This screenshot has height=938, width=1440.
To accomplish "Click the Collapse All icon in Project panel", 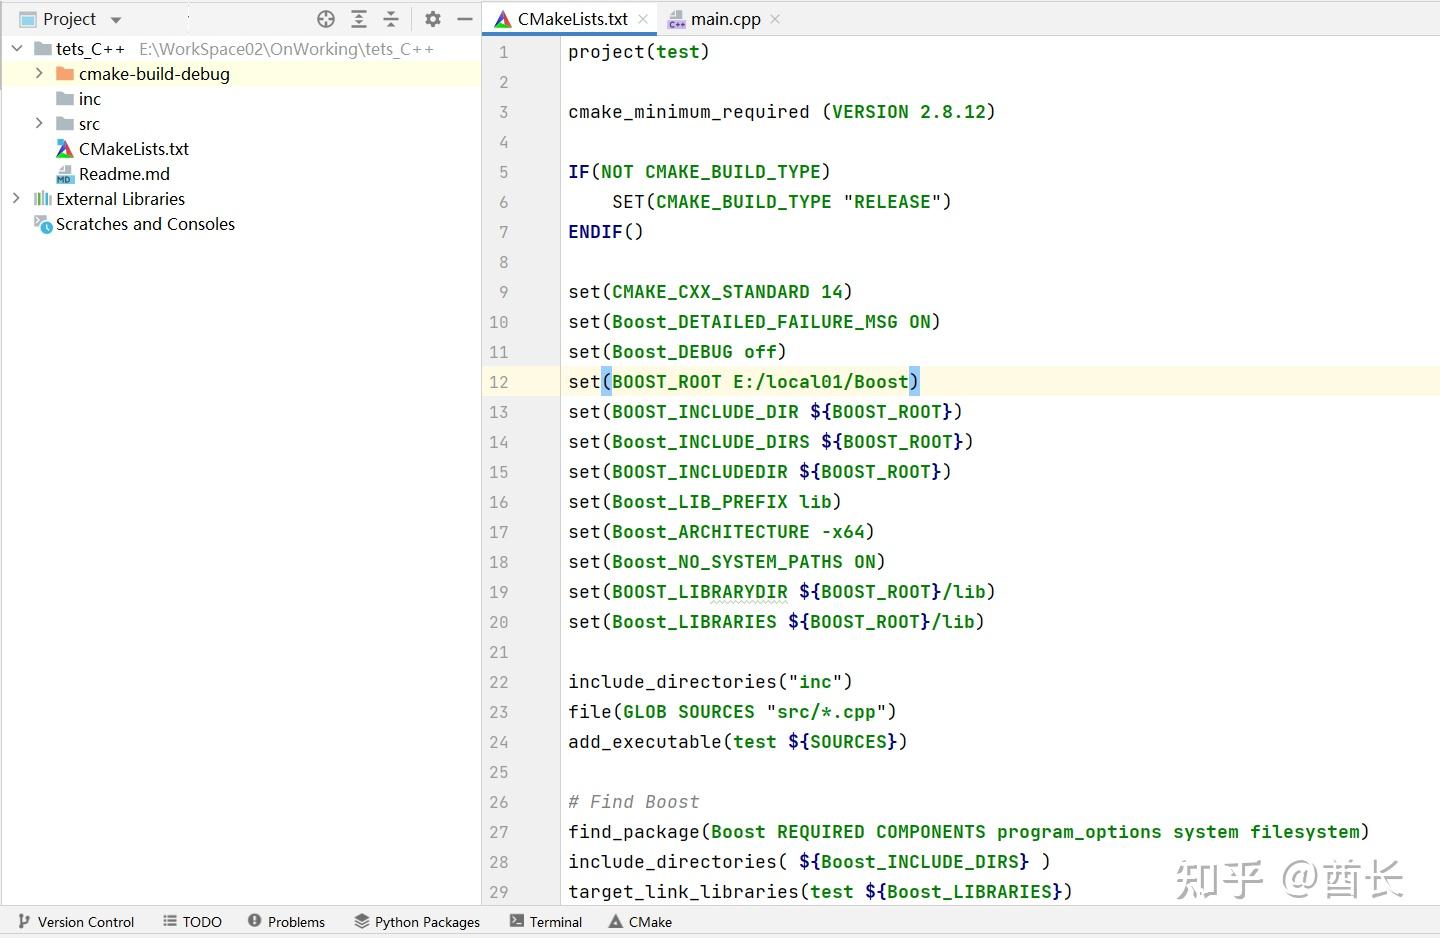I will (x=391, y=19).
